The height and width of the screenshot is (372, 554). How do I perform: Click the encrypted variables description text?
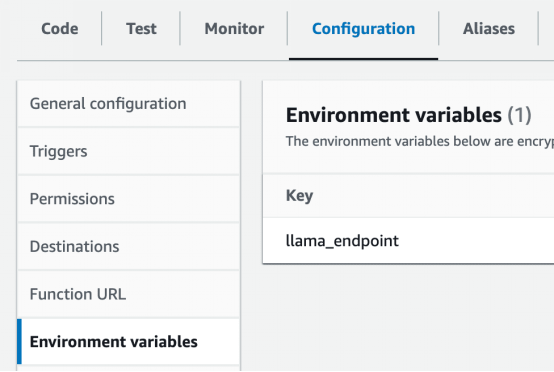point(420,141)
